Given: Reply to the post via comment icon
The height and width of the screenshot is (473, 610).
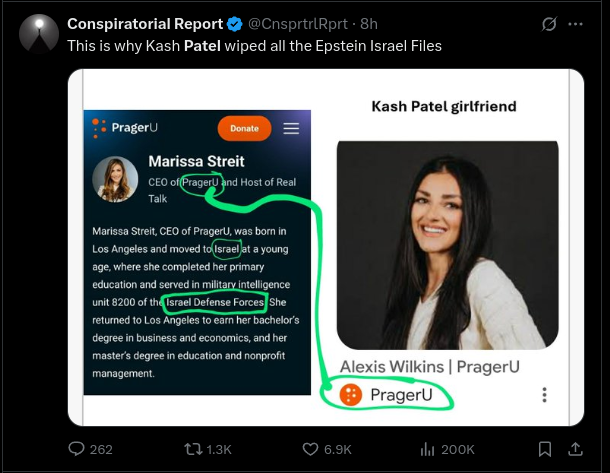Looking at the screenshot, I should (x=76, y=449).
